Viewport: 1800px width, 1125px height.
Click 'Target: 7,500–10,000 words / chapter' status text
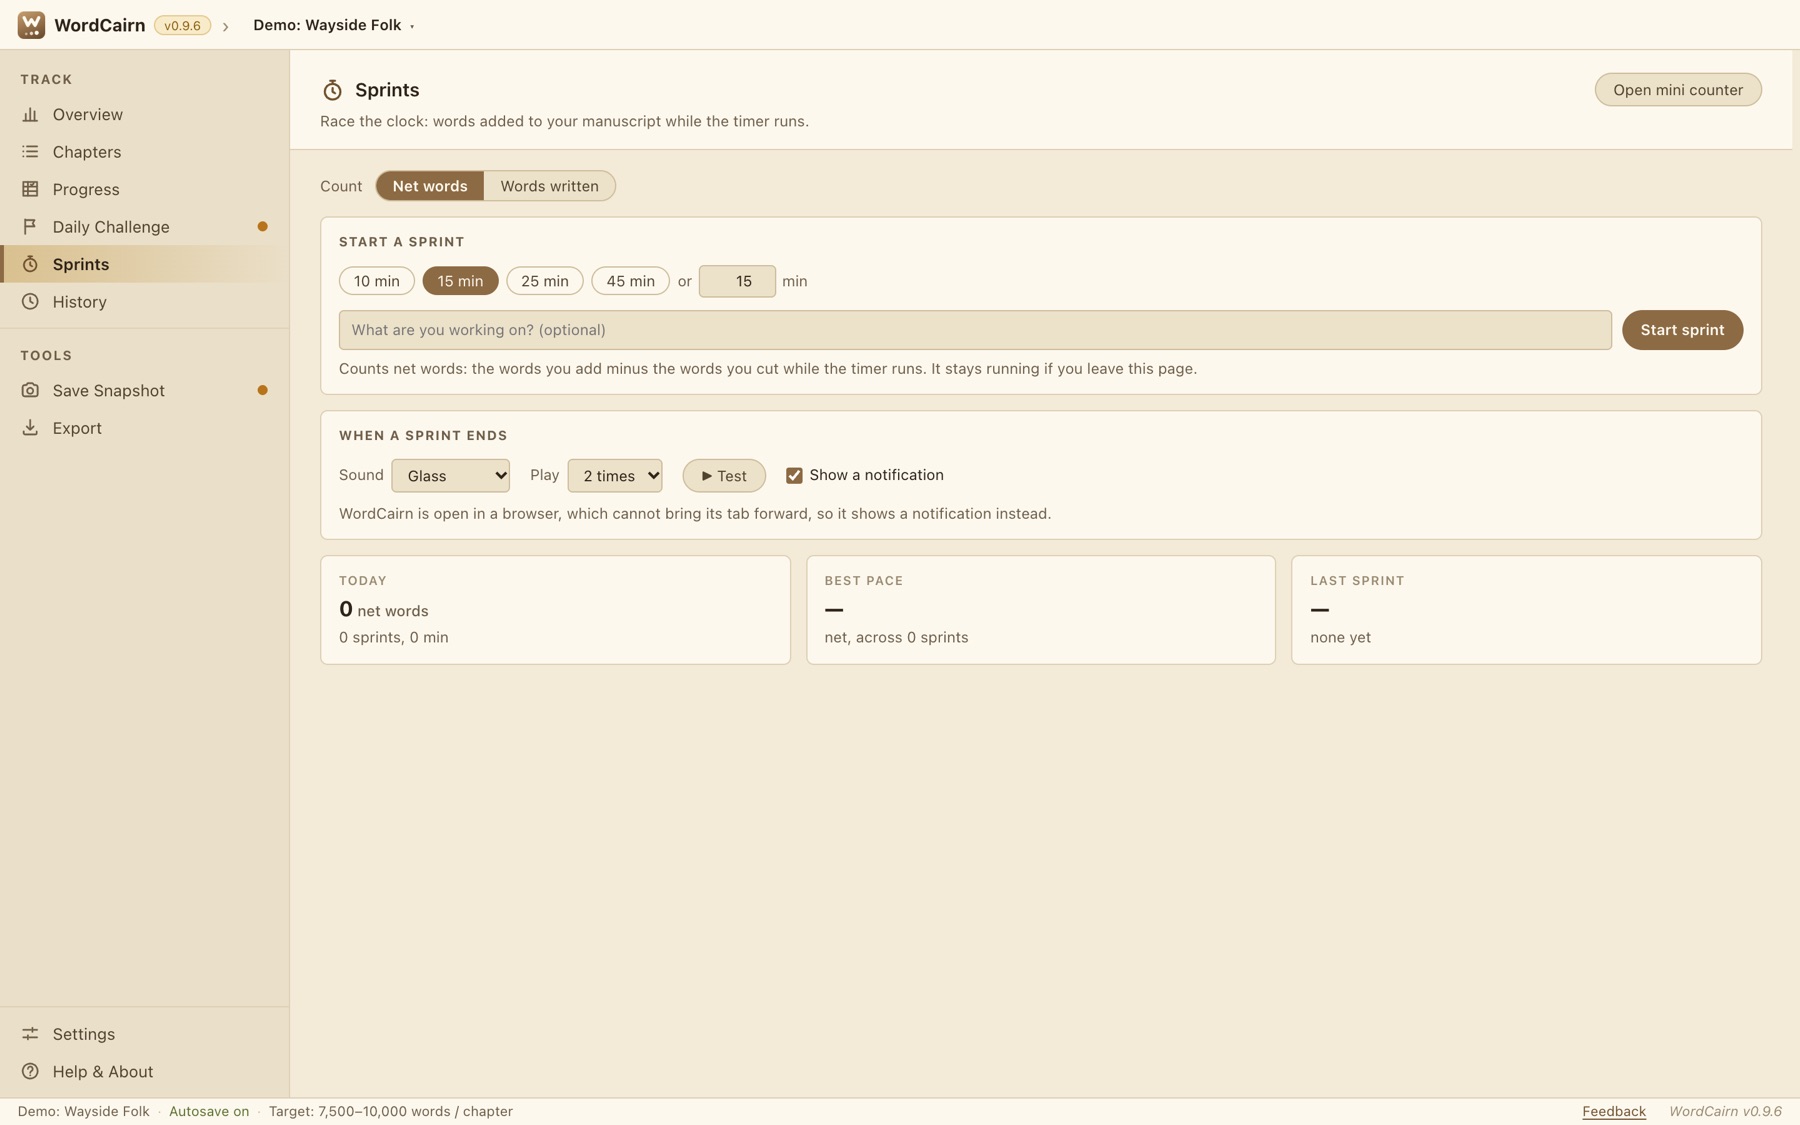pos(391,1112)
